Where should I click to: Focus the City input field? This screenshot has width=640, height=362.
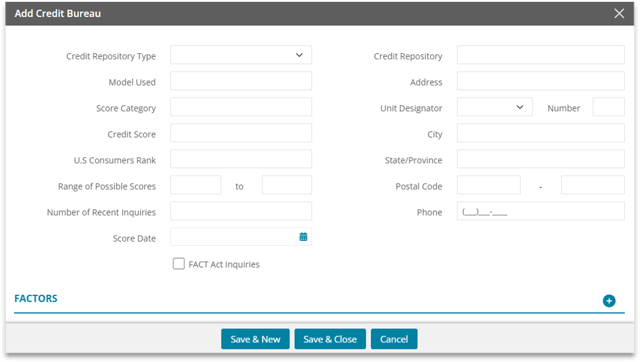(541, 133)
